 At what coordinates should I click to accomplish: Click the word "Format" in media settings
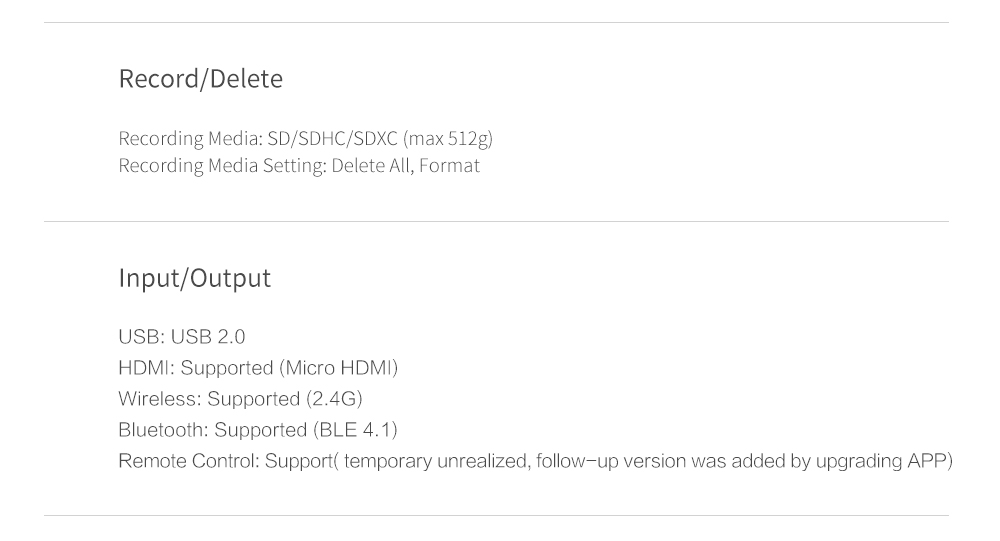pyautogui.click(x=449, y=166)
